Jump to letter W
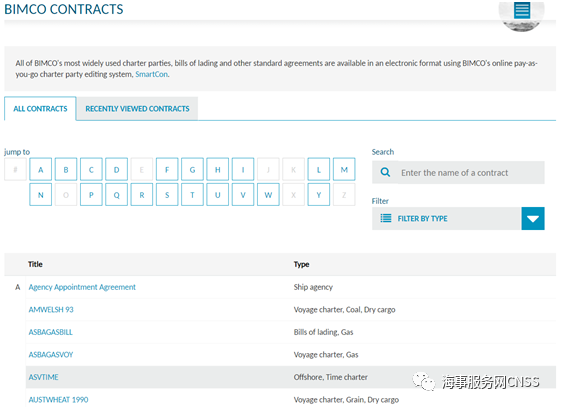 pos(268,195)
